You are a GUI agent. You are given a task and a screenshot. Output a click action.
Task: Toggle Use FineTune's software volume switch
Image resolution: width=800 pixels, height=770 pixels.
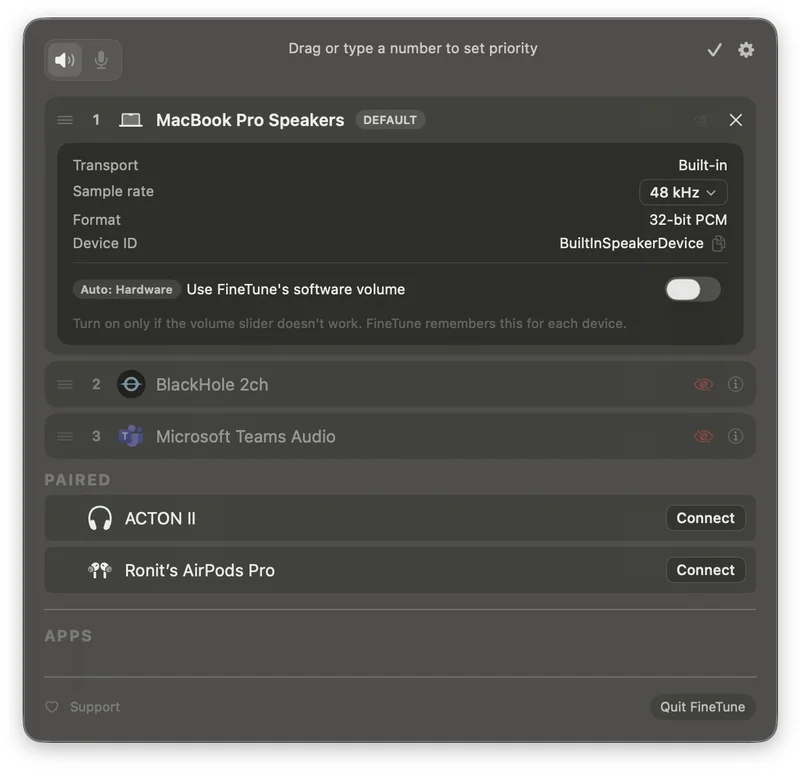point(692,289)
